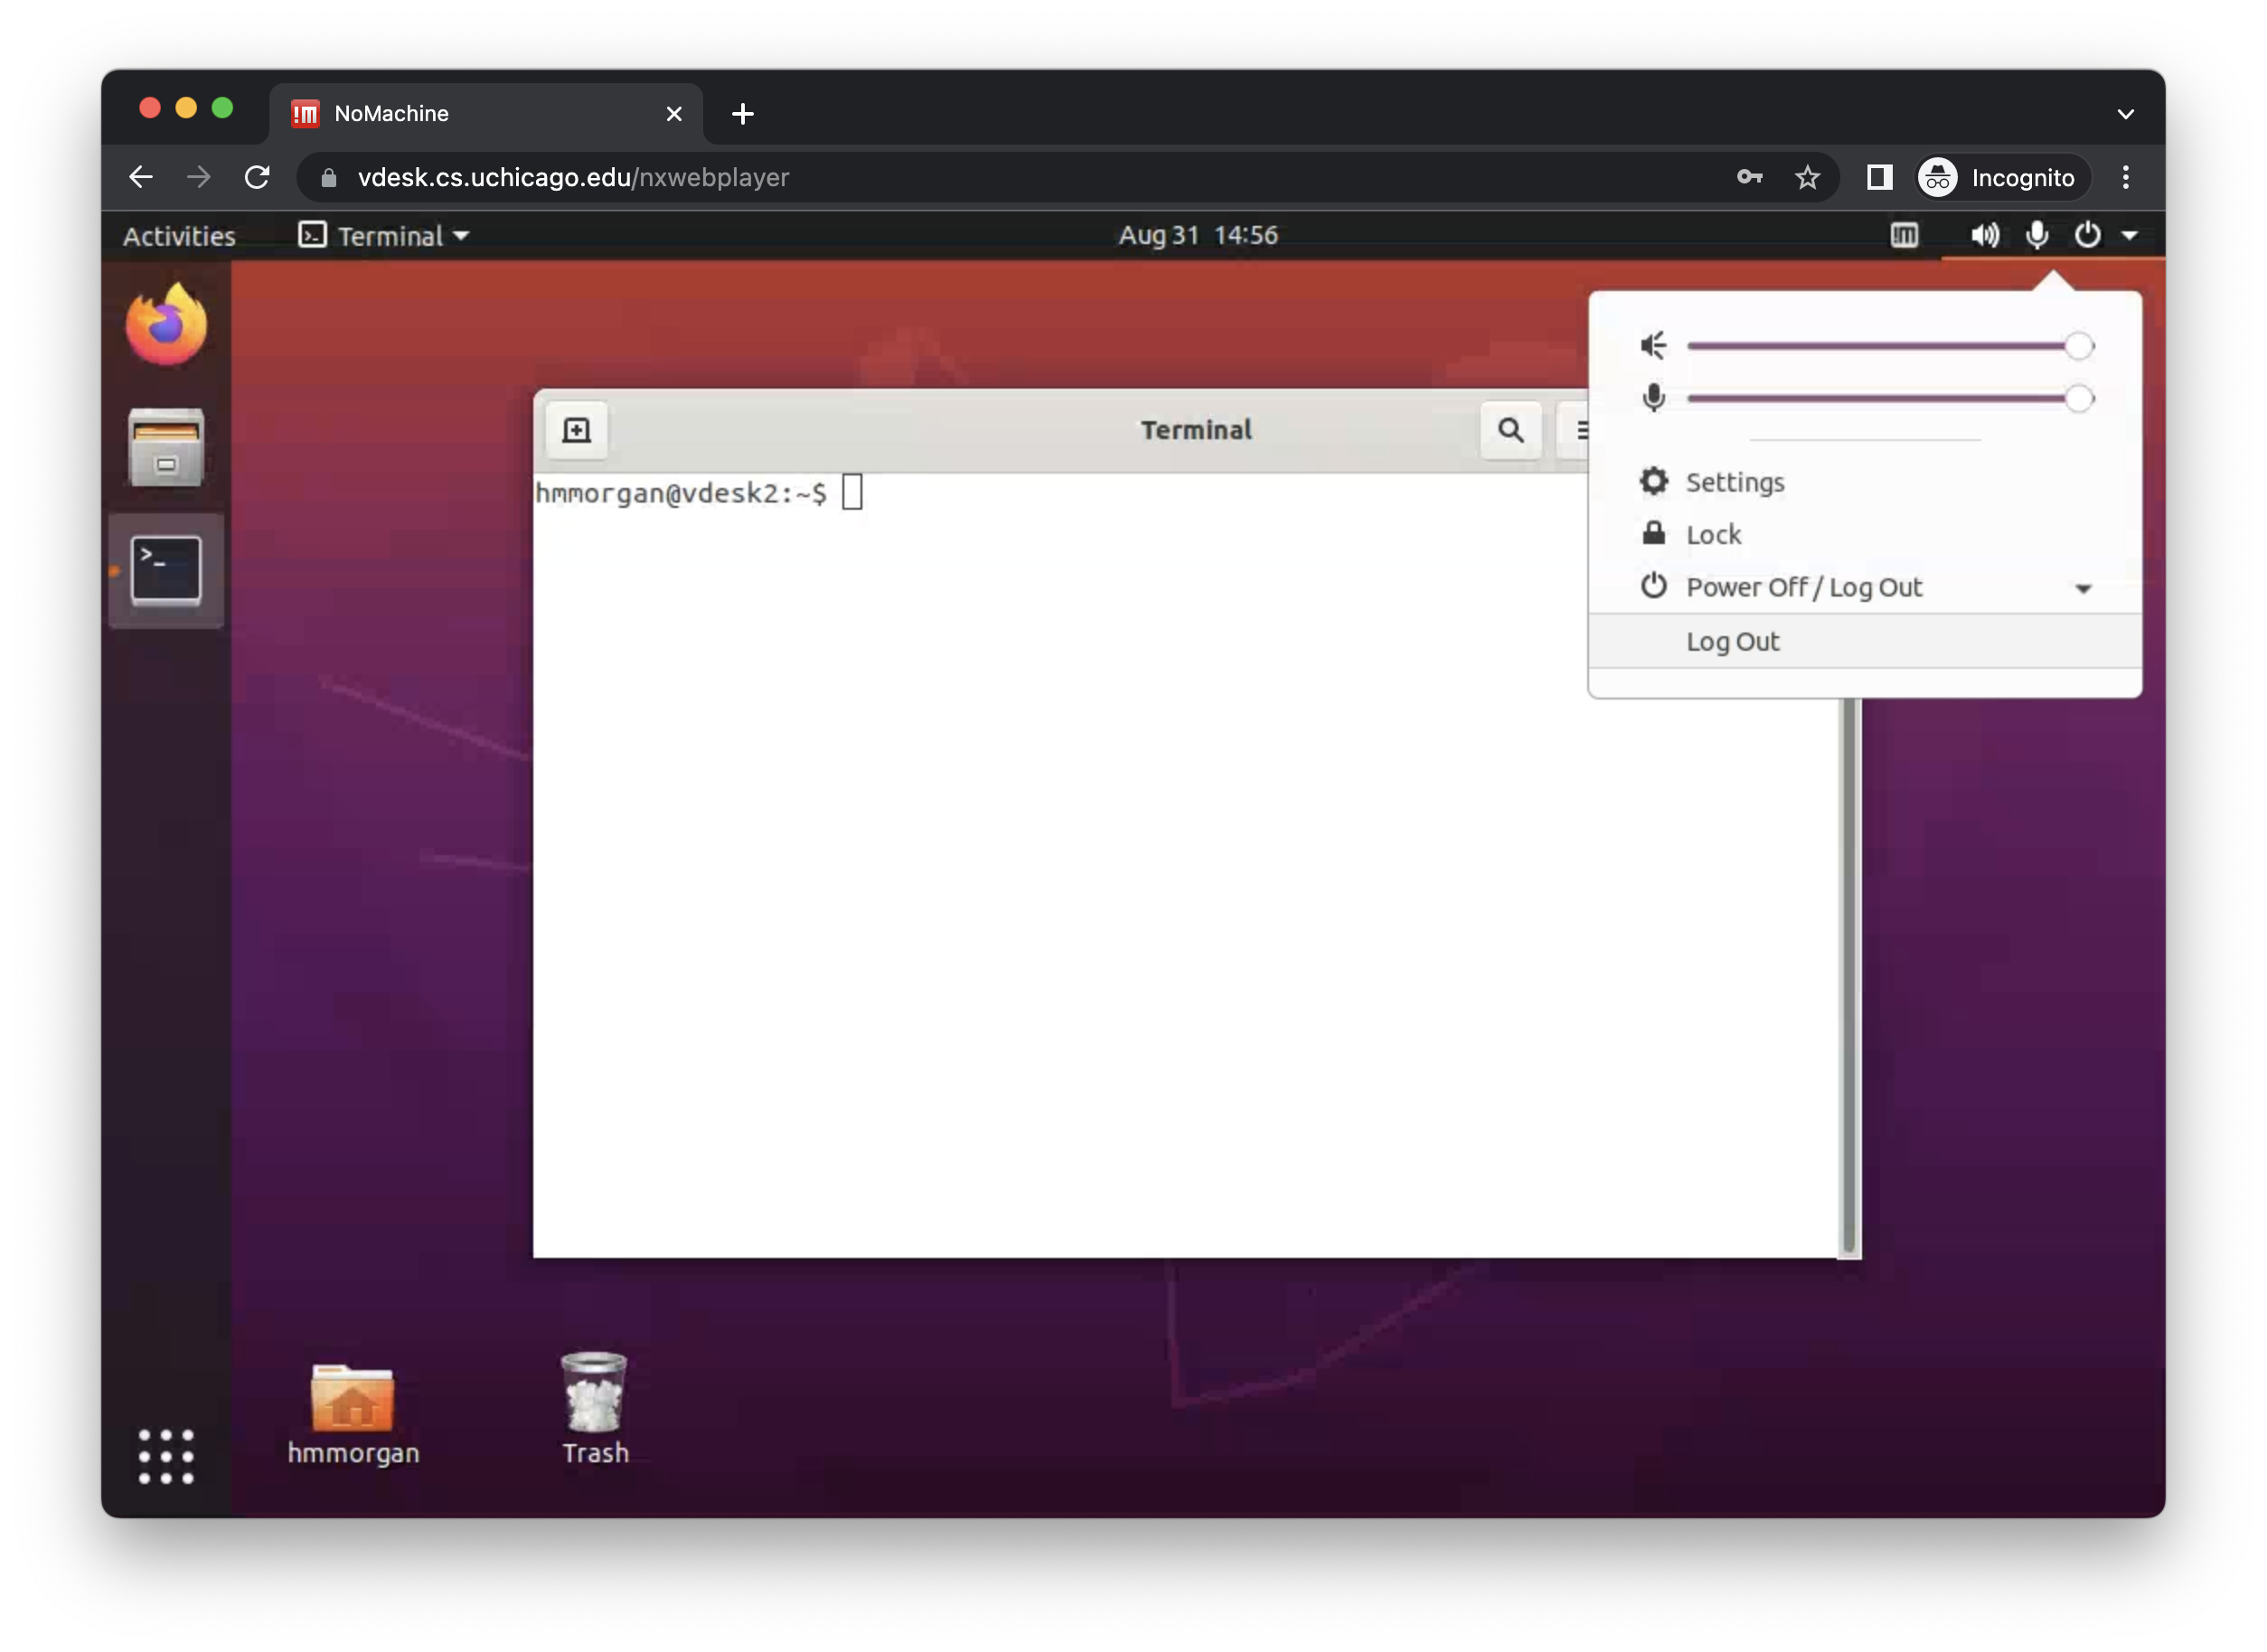
Task: Mute sound via the speaker icon in menu
Action: pos(1653,346)
